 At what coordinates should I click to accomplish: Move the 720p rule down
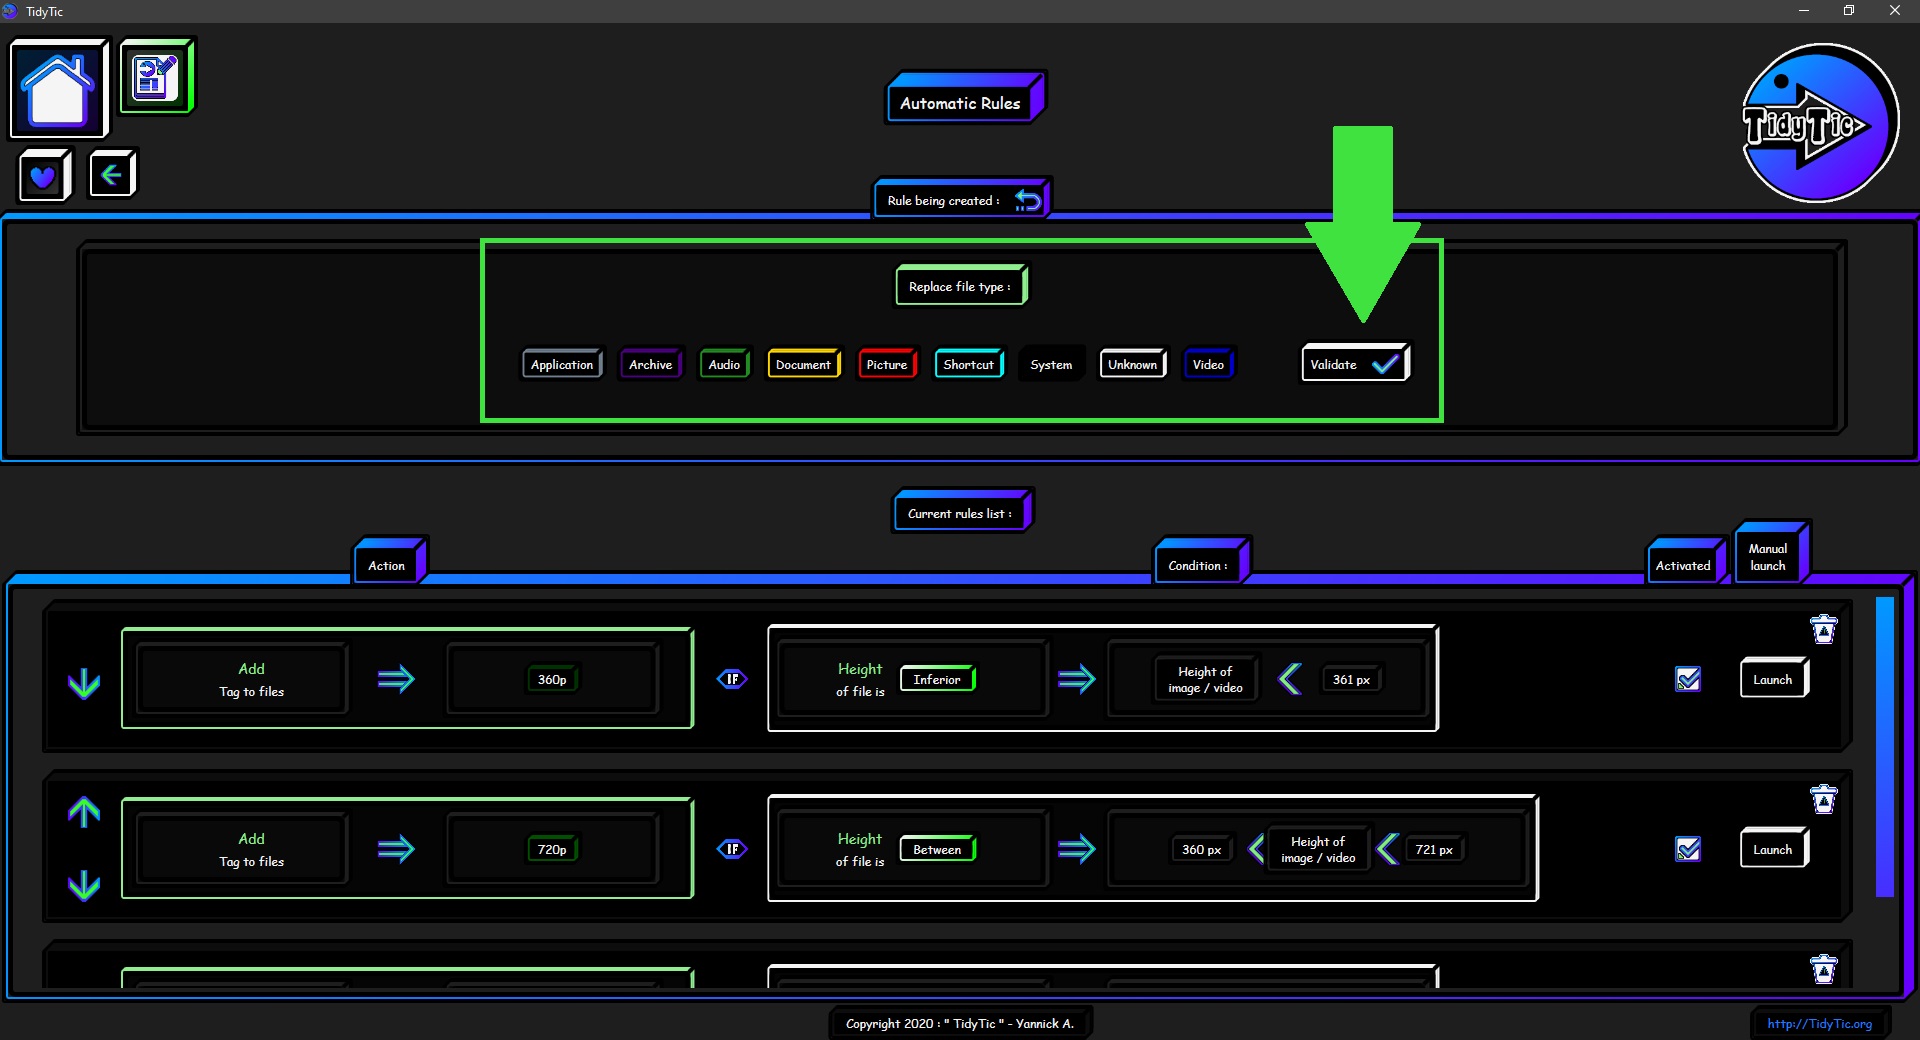click(84, 885)
